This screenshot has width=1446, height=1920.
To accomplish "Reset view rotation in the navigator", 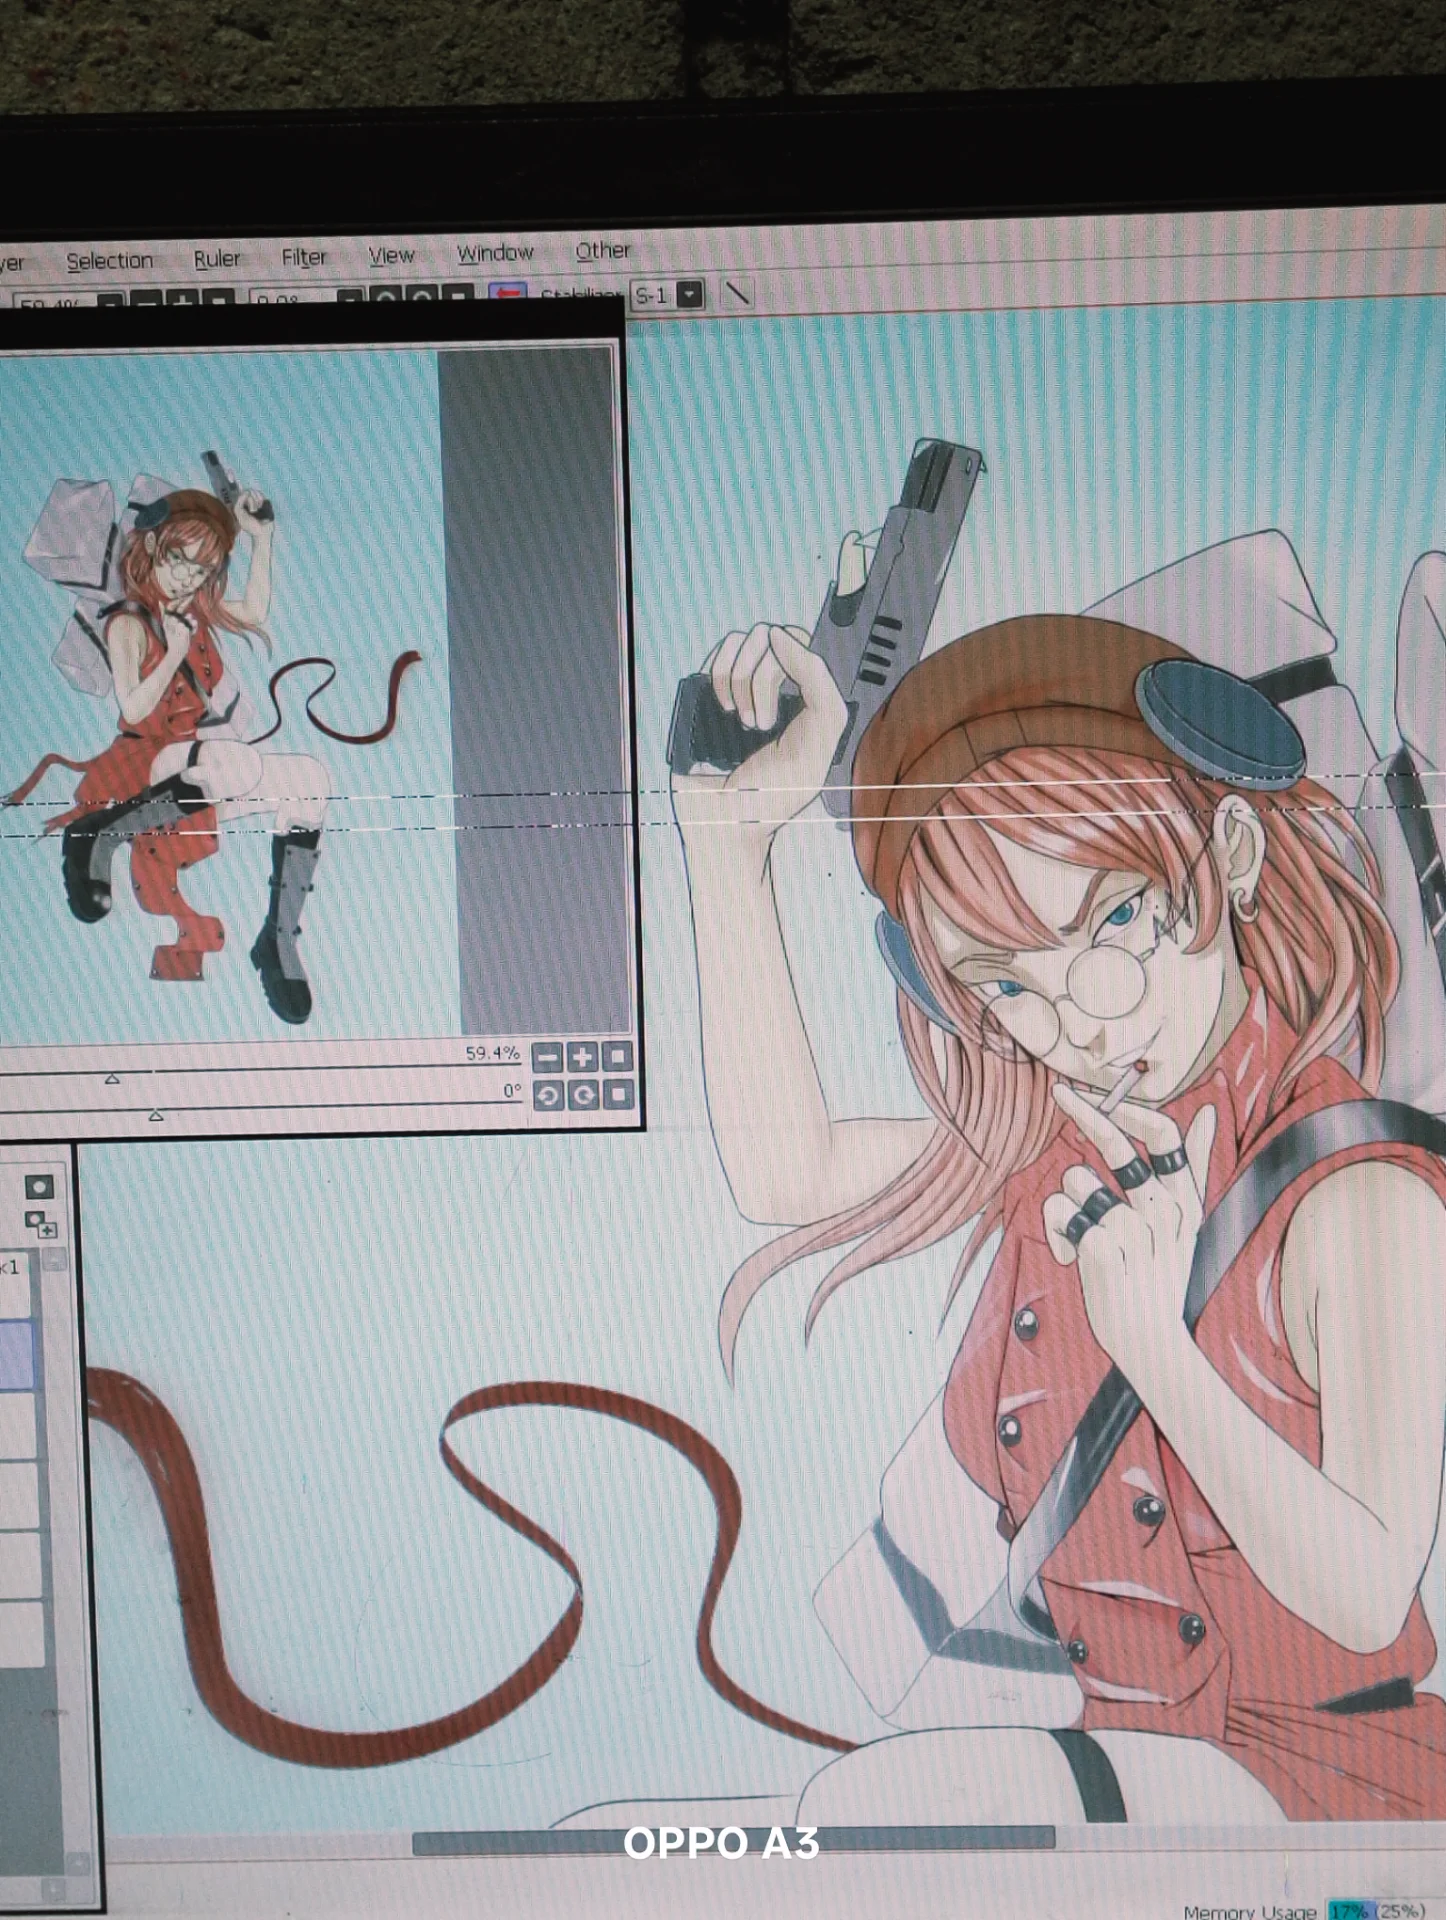I will pos(619,1094).
